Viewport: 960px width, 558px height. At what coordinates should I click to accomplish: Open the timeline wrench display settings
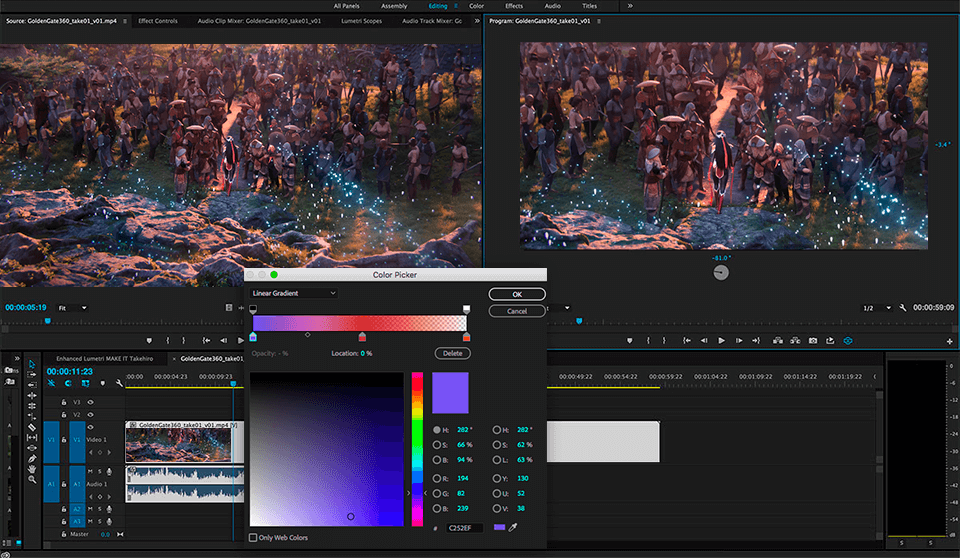(x=119, y=383)
